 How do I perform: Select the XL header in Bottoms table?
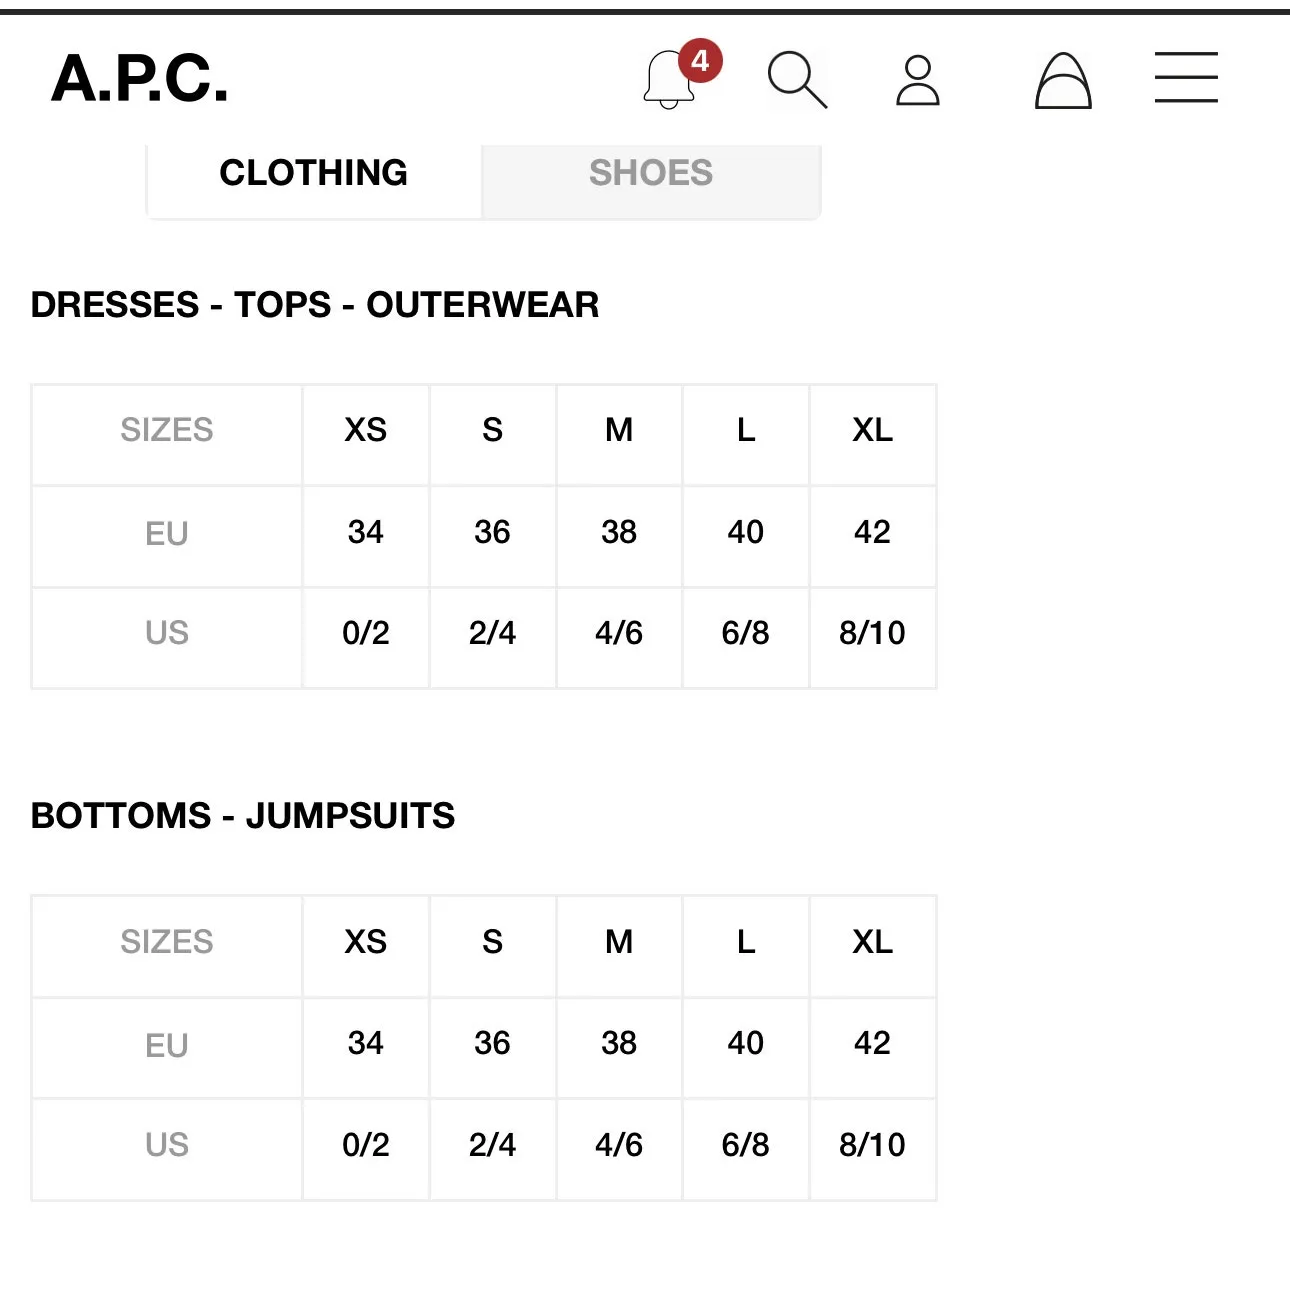pyautogui.click(x=872, y=942)
